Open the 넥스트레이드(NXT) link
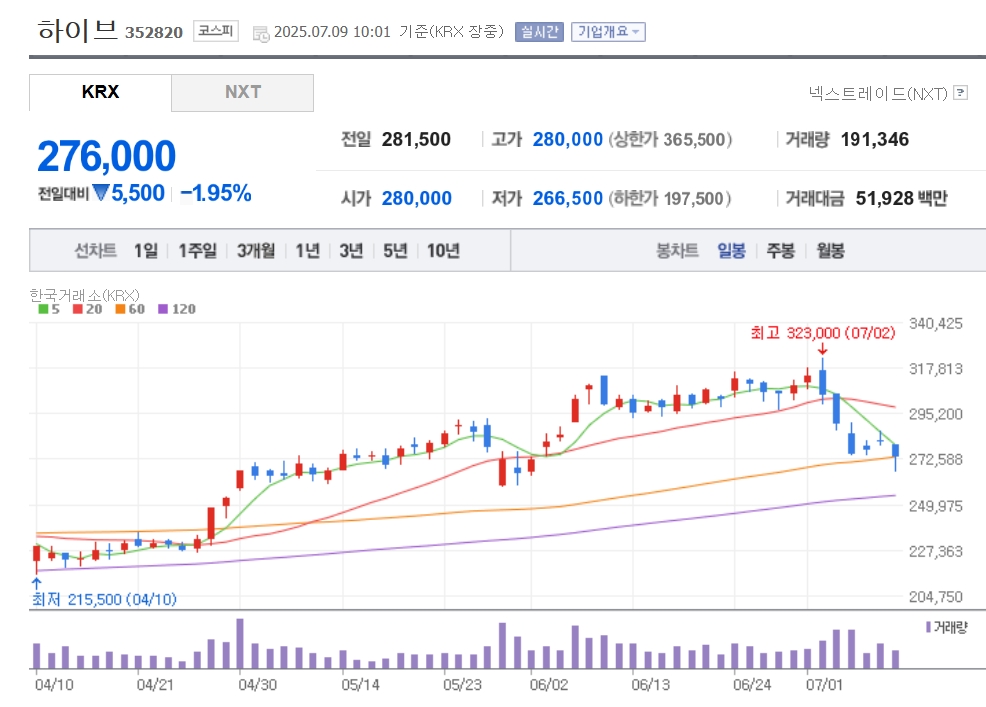Image resolution: width=986 pixels, height=707 pixels. [x=878, y=94]
